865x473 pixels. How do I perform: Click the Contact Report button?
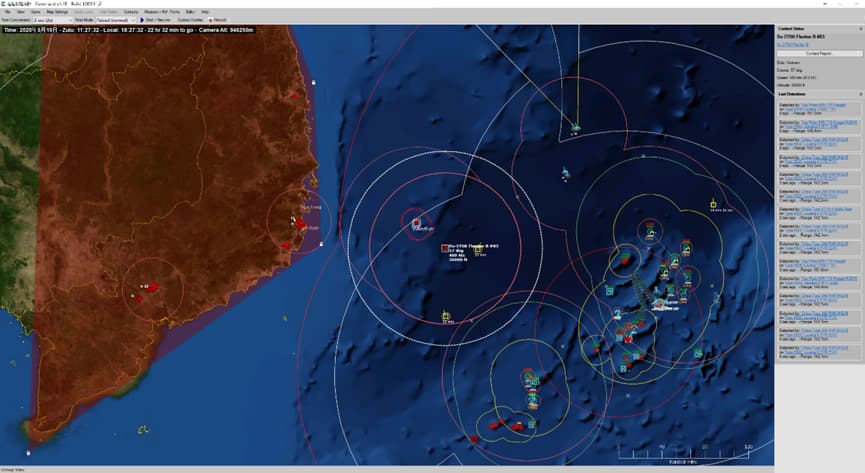pyautogui.click(x=819, y=54)
